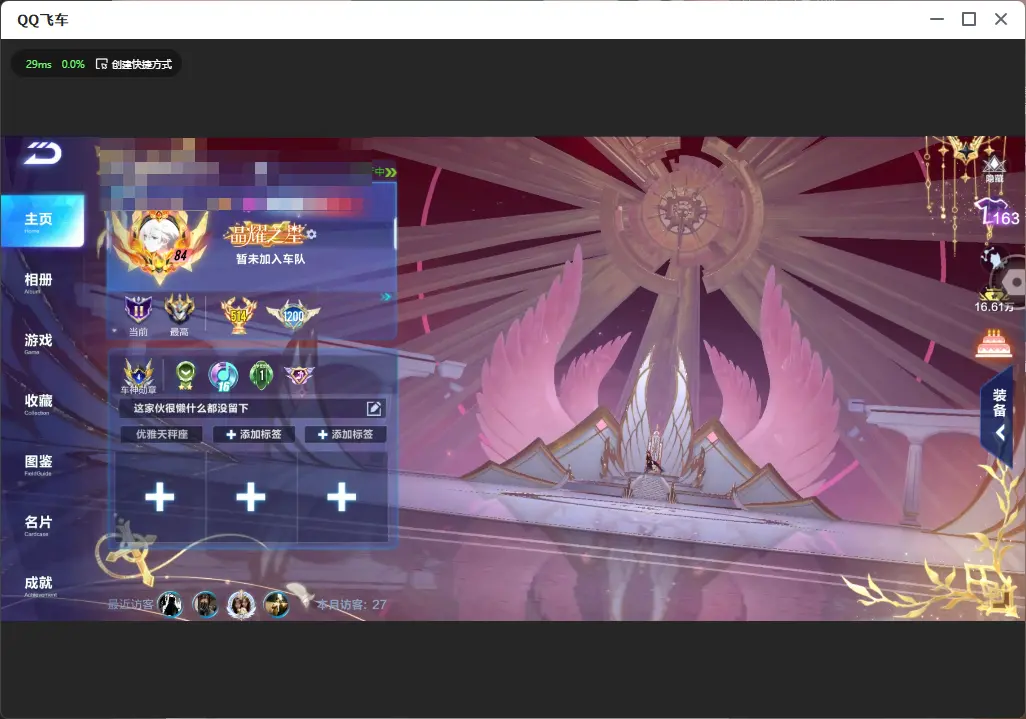
Task: Click the 暂未加入车队 team text
Action: tap(270, 259)
